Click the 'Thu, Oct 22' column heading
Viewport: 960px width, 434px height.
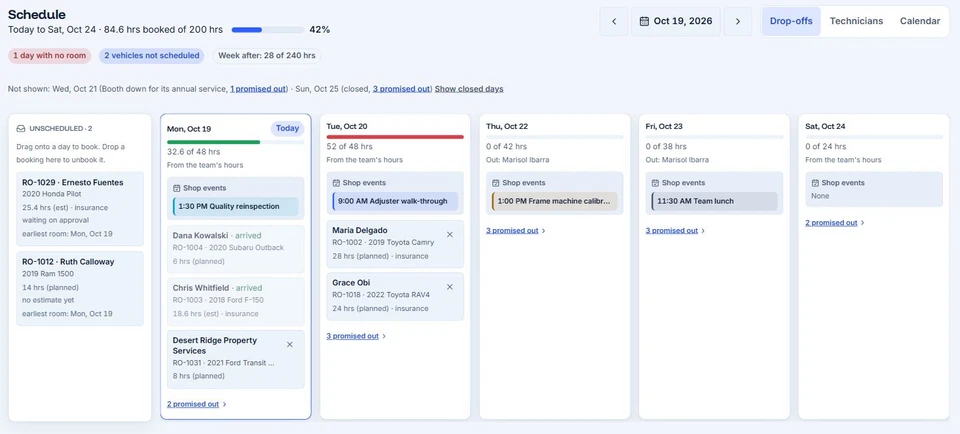click(507, 126)
